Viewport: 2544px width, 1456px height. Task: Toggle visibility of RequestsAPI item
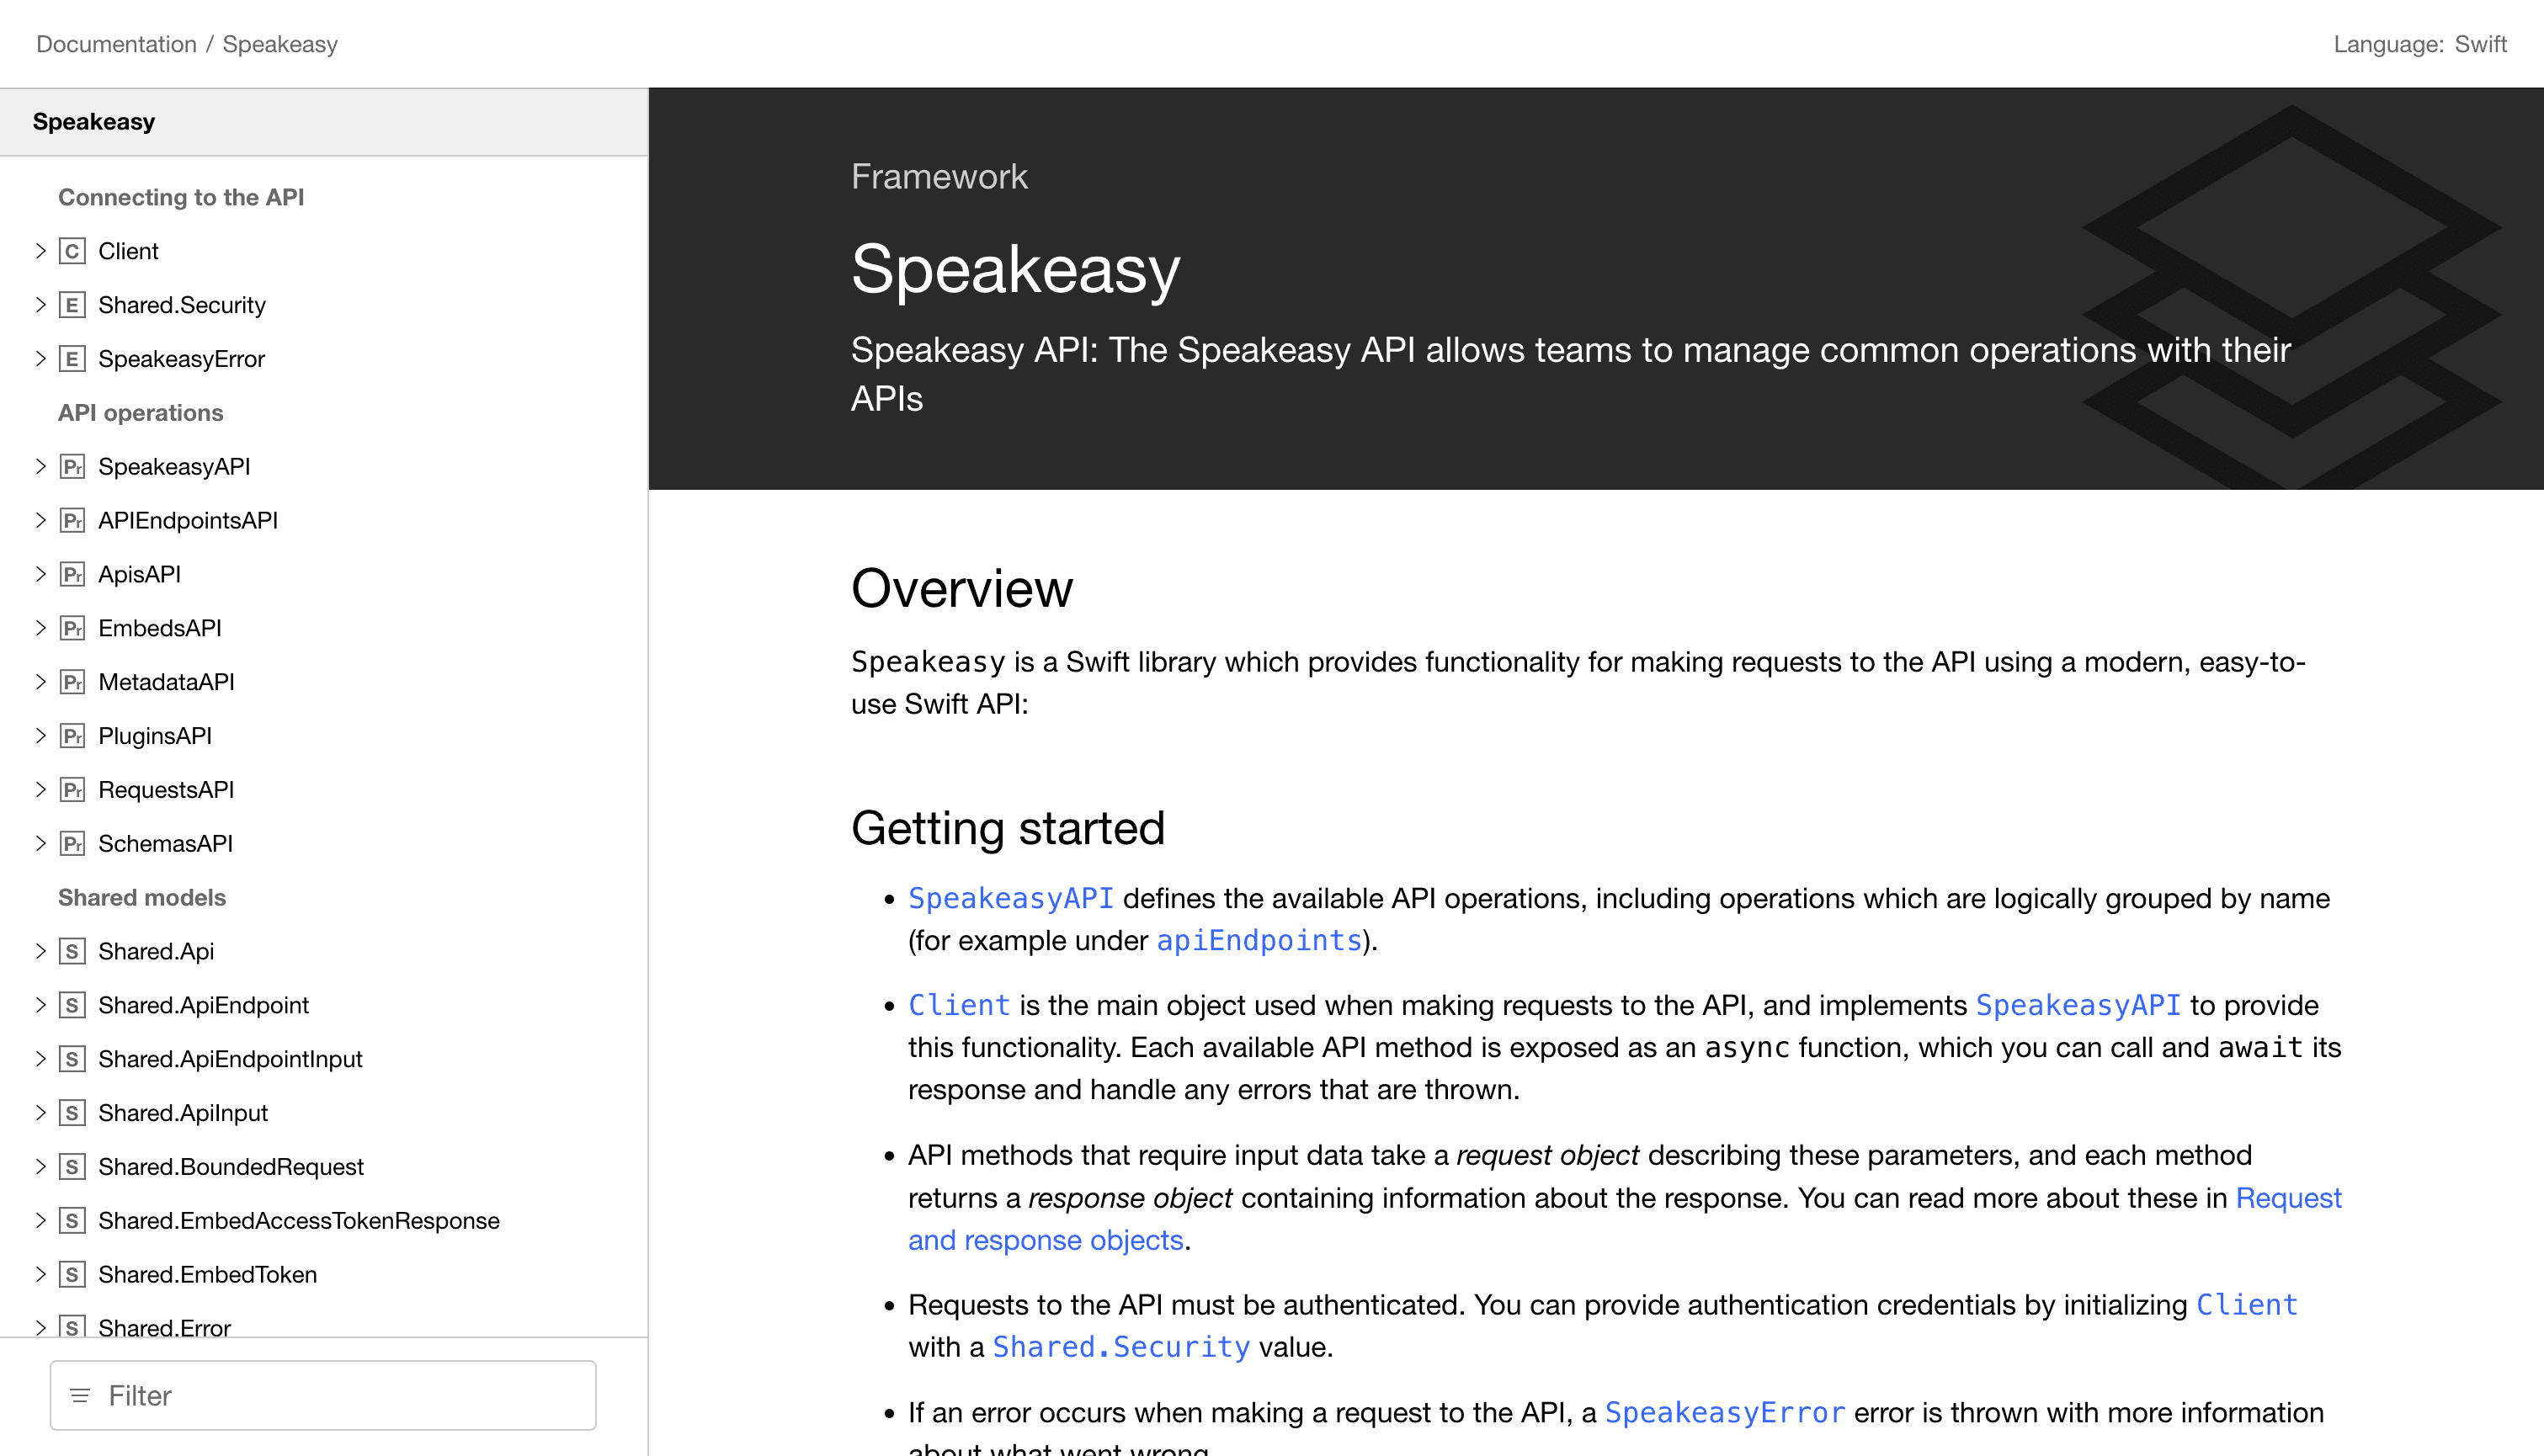click(x=39, y=789)
